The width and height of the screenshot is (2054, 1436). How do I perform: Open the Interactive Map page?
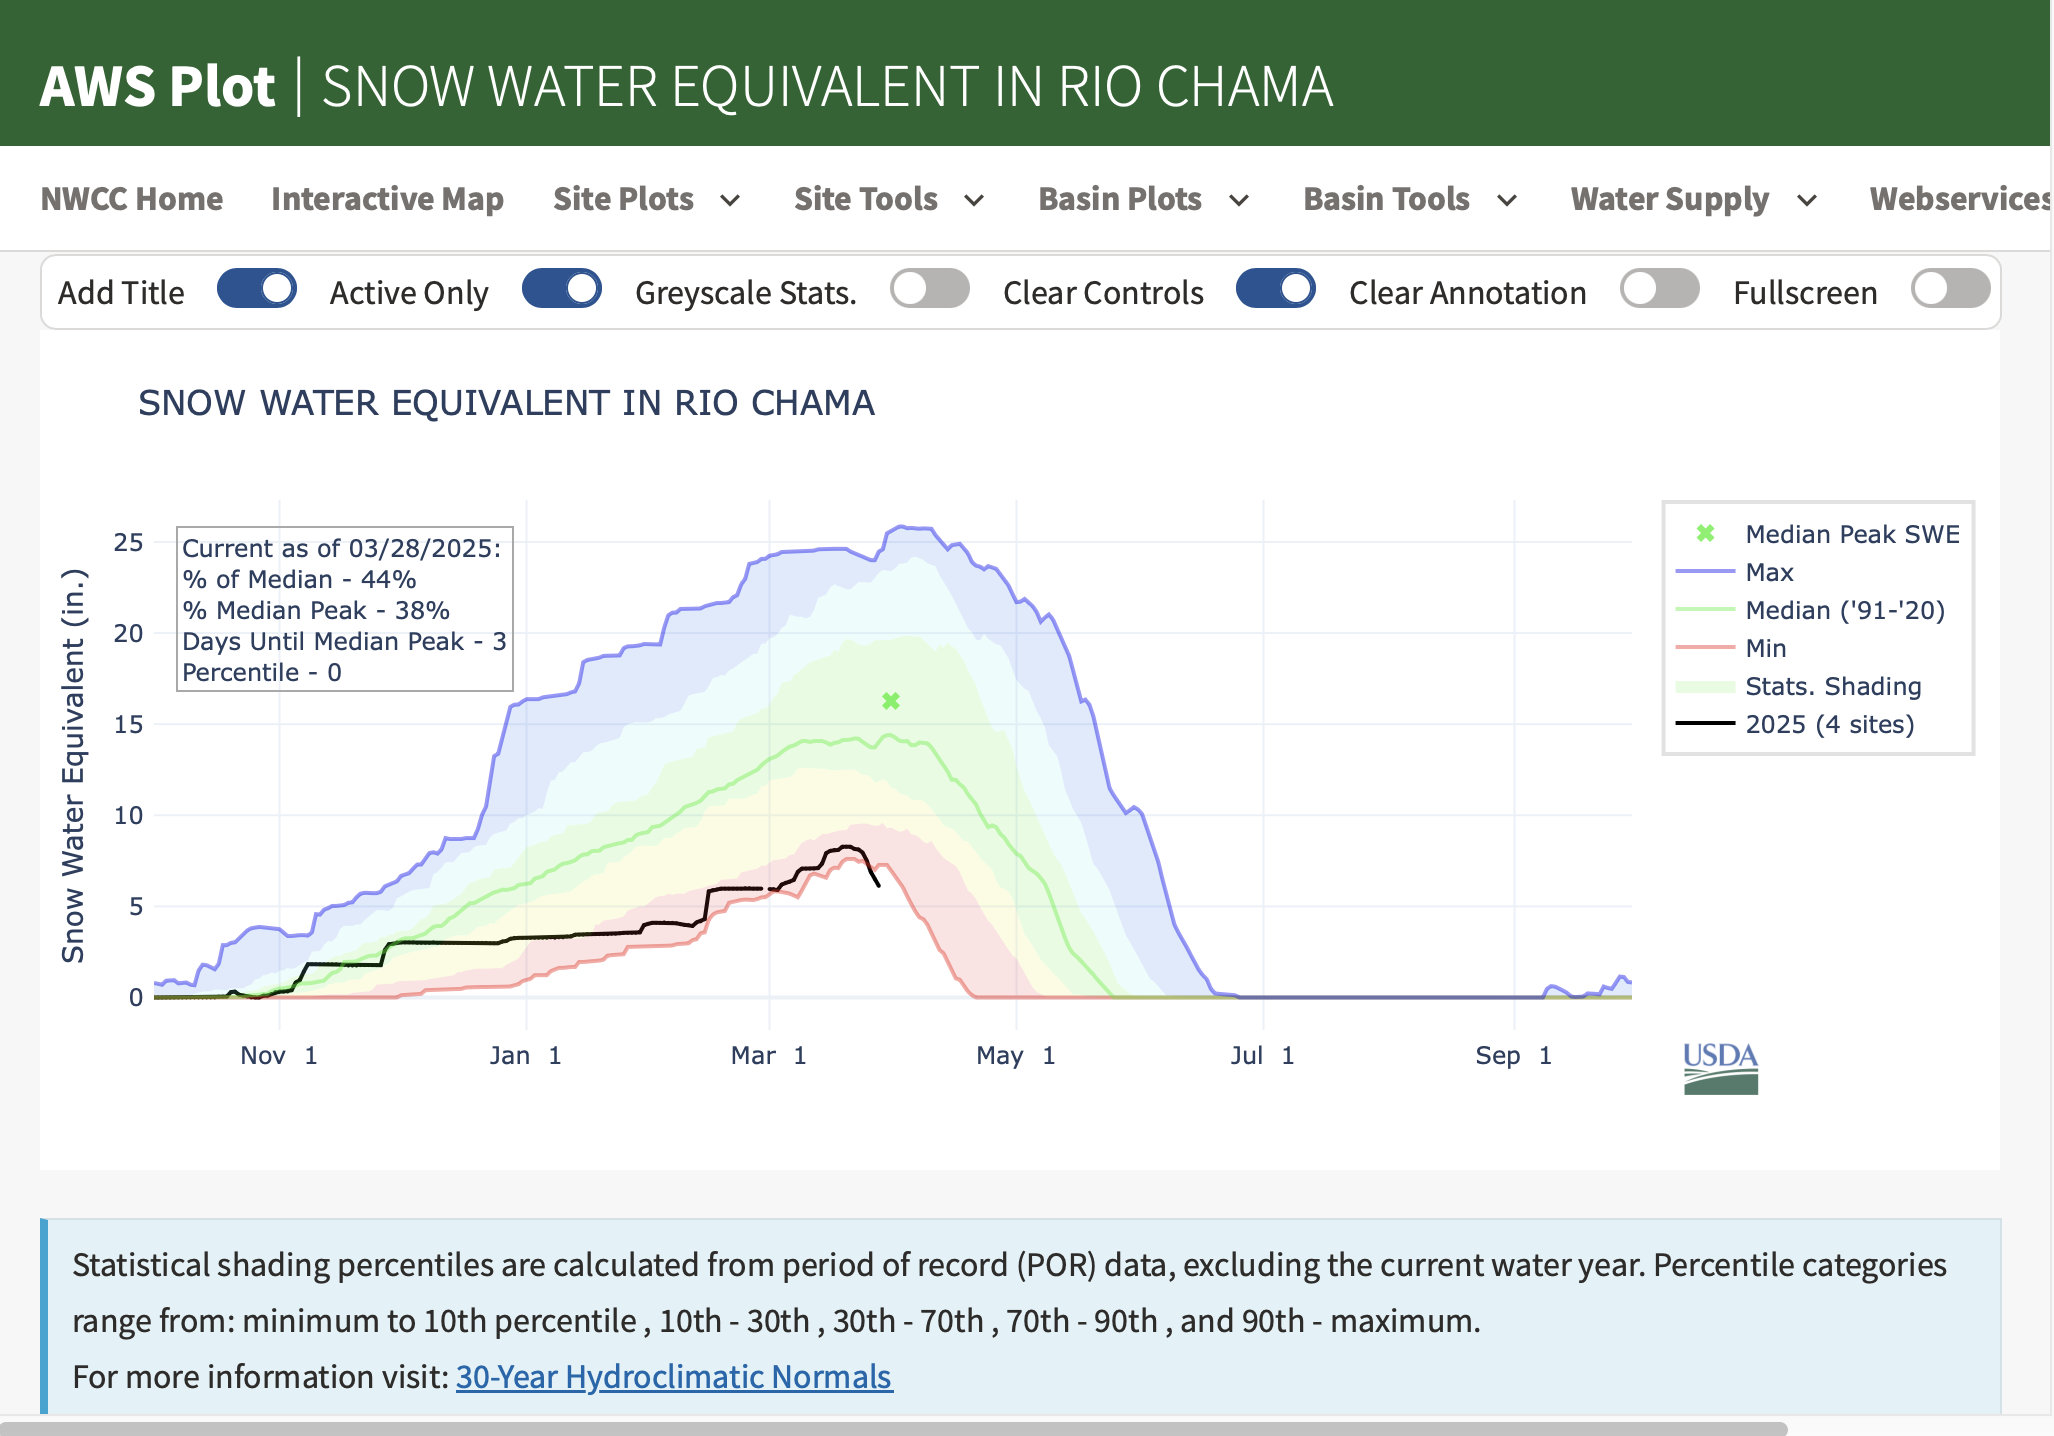(x=387, y=199)
